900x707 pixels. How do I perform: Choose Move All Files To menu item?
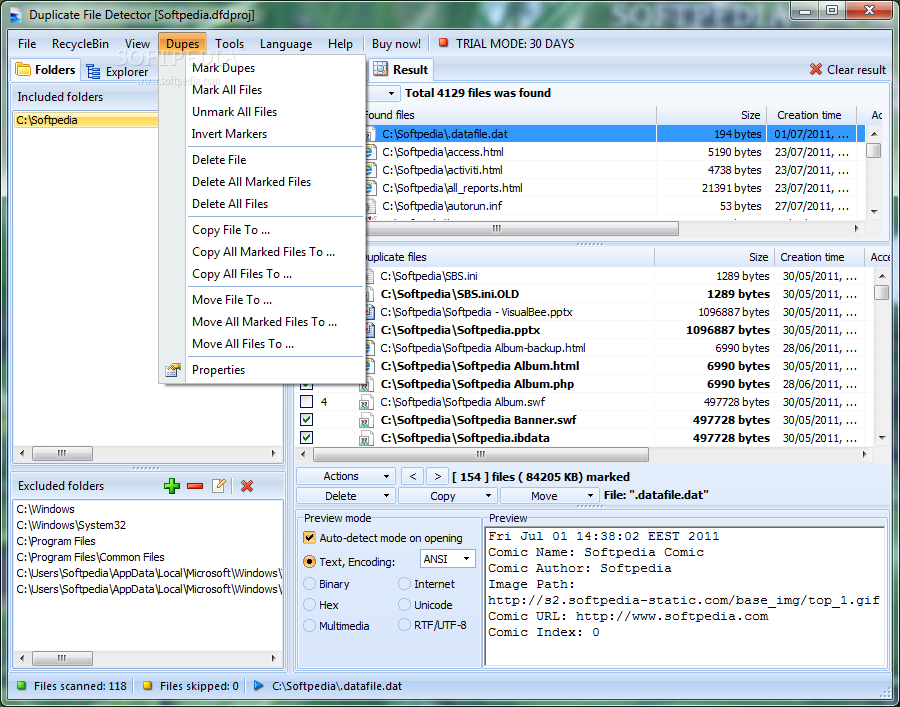[x=243, y=344]
